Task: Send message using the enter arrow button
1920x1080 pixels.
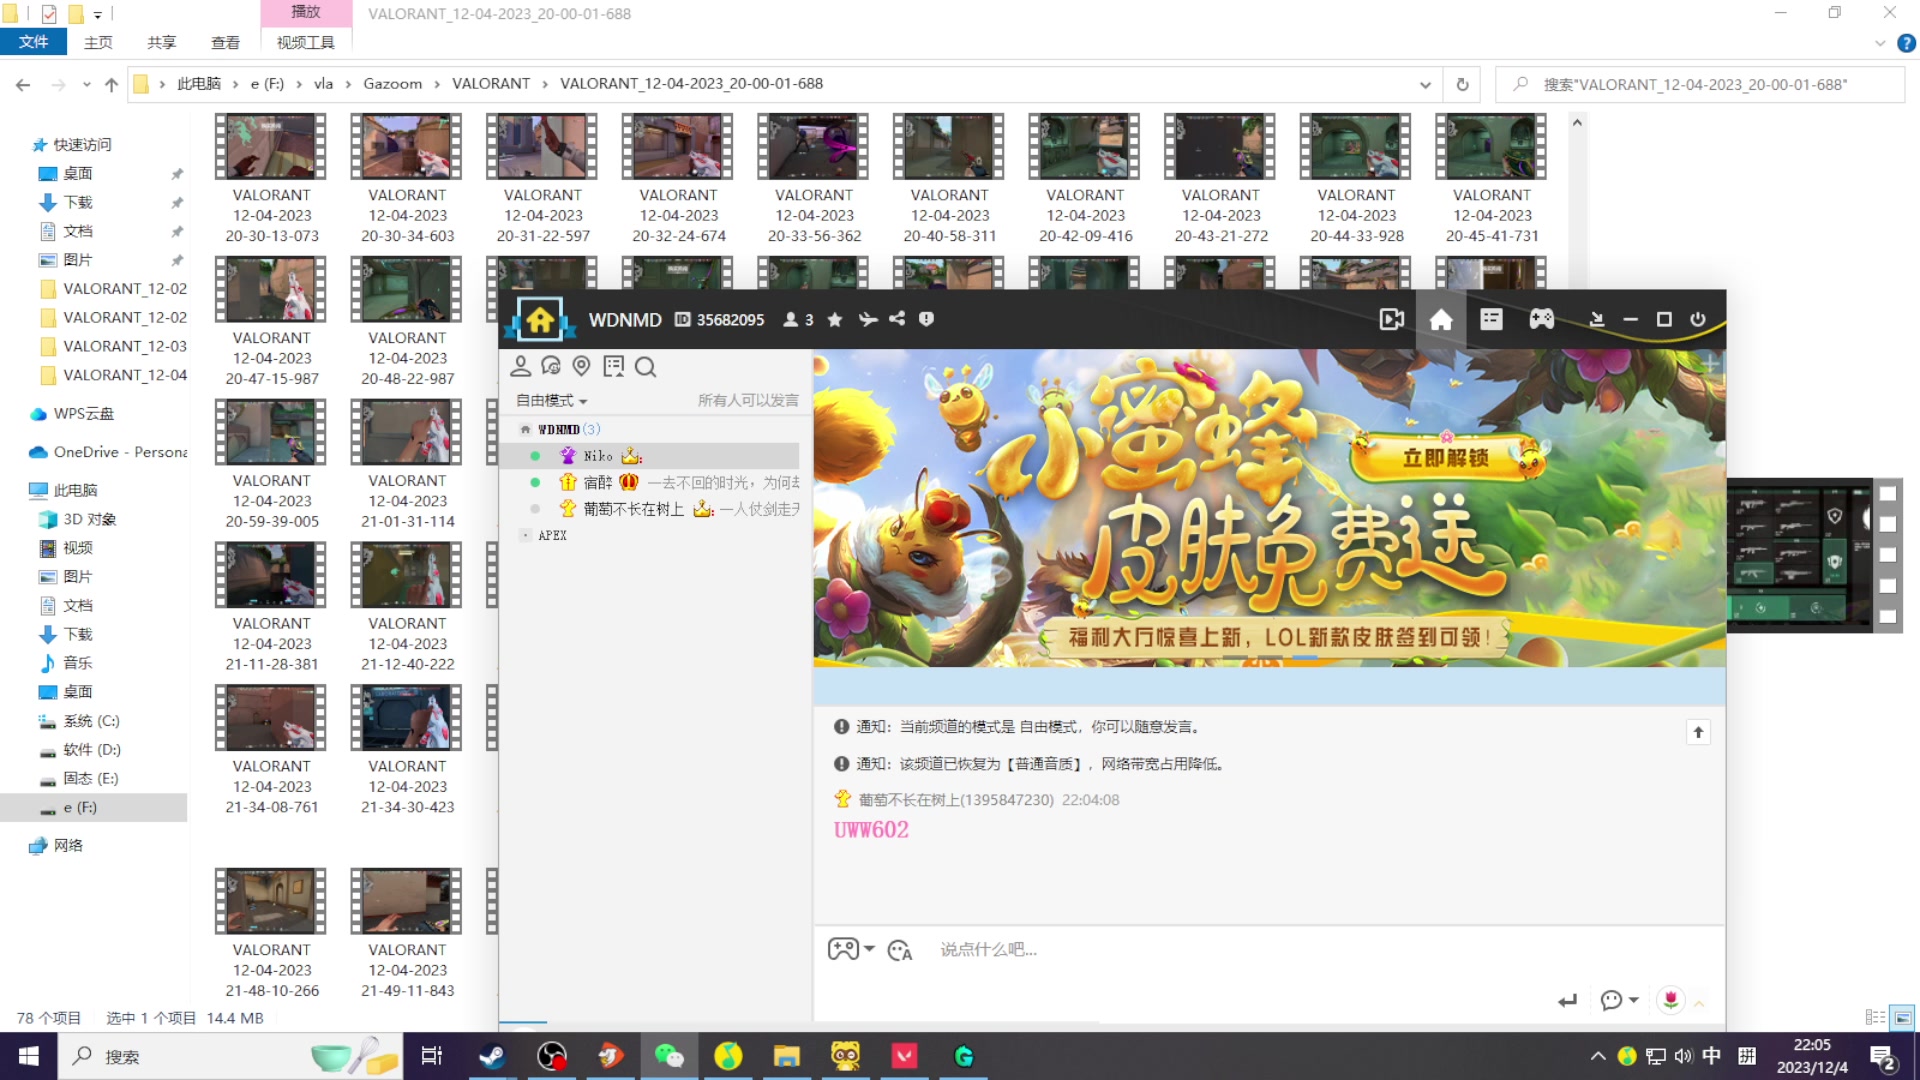Action: coord(1567,1000)
